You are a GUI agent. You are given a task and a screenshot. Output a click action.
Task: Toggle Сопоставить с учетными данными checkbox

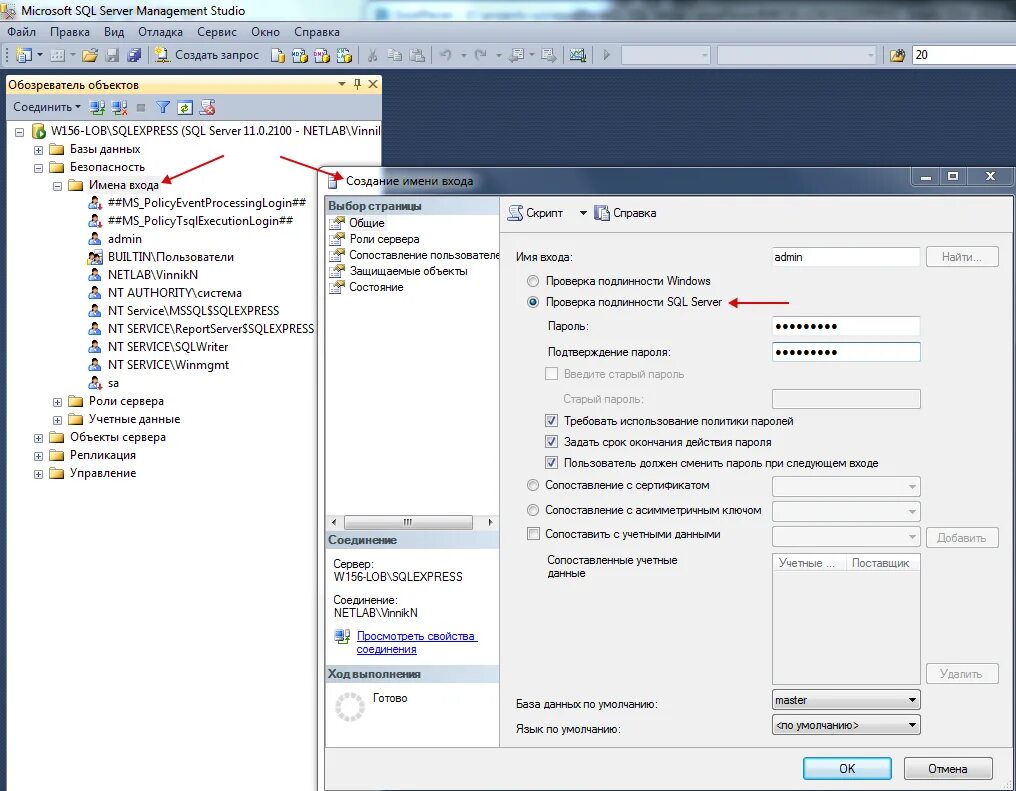(x=533, y=534)
